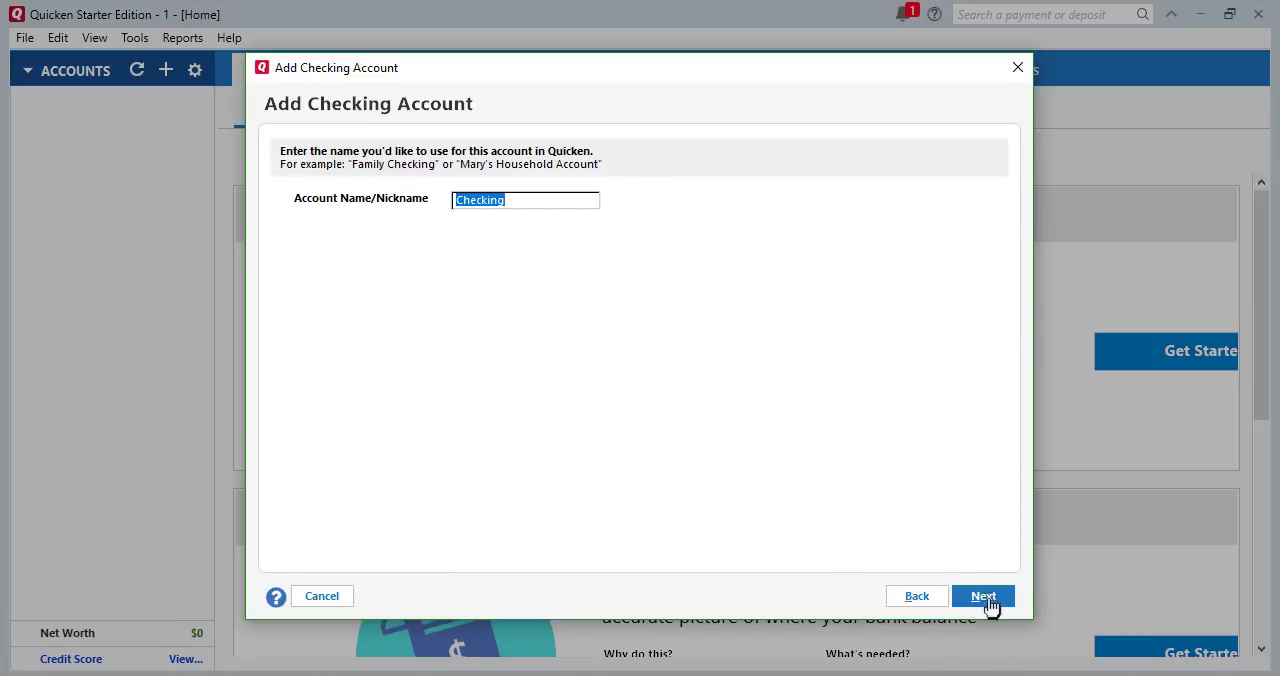Click the scrollbar up arrow
This screenshot has width=1280, height=676.
coord(1261,182)
